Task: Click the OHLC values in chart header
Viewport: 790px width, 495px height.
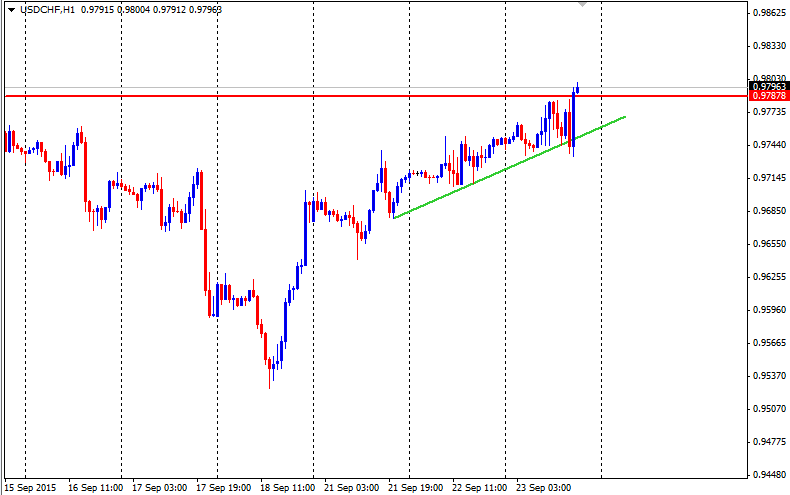Action: pyautogui.click(x=151, y=10)
